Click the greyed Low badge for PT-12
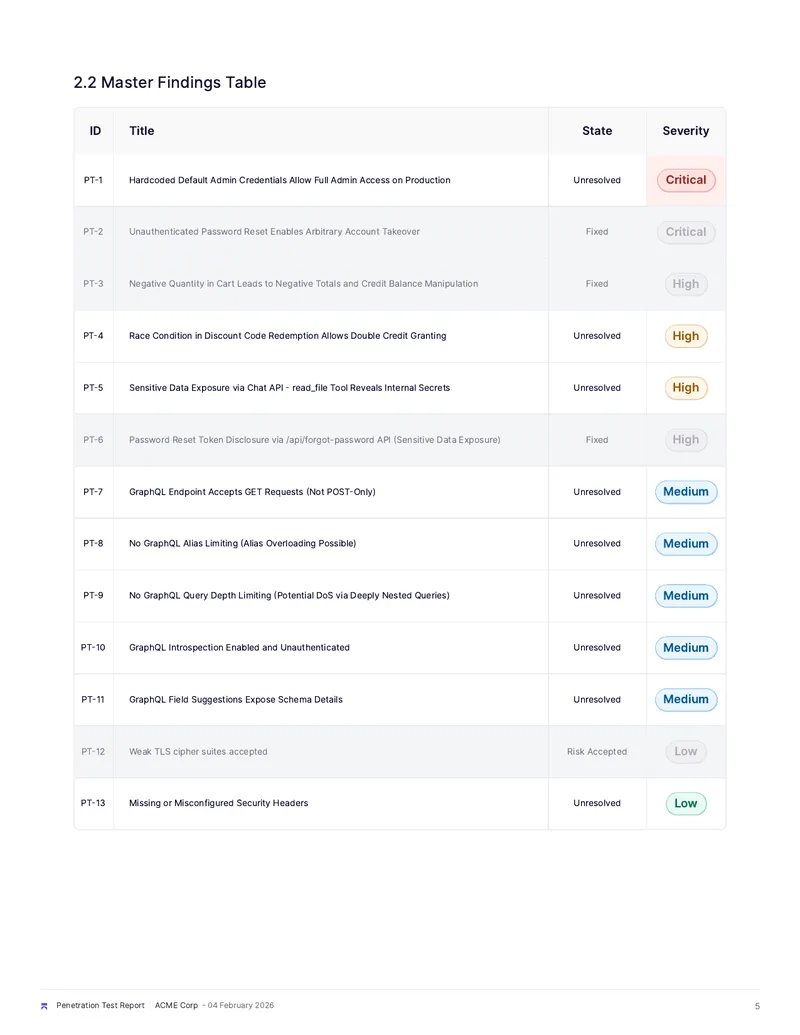 (x=686, y=751)
